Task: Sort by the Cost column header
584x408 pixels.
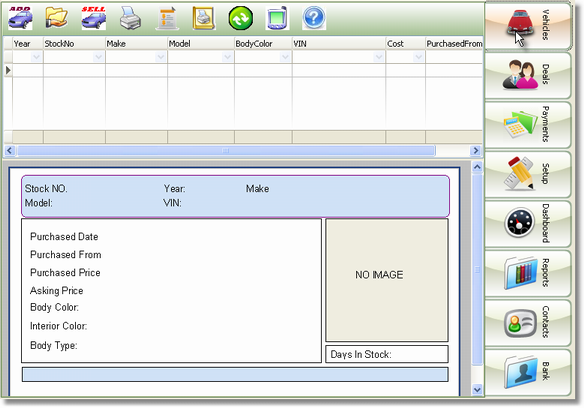Action: [x=406, y=44]
